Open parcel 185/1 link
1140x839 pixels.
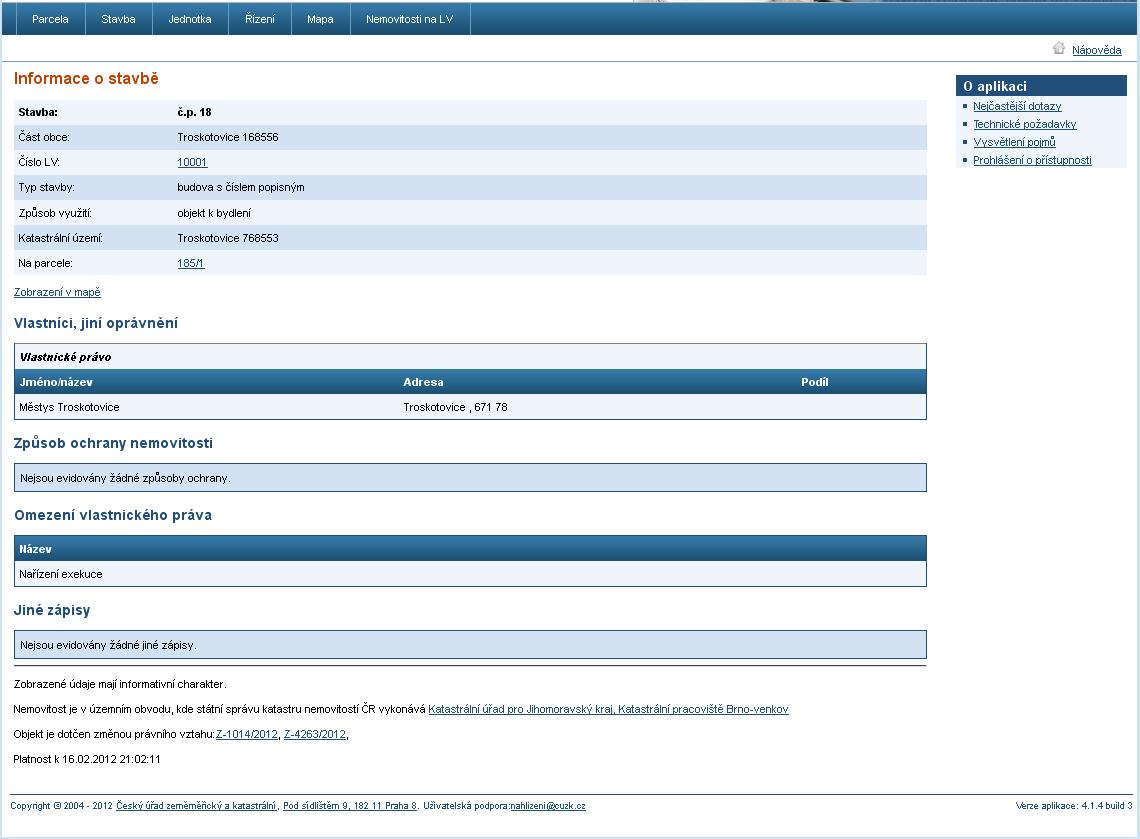coord(191,263)
